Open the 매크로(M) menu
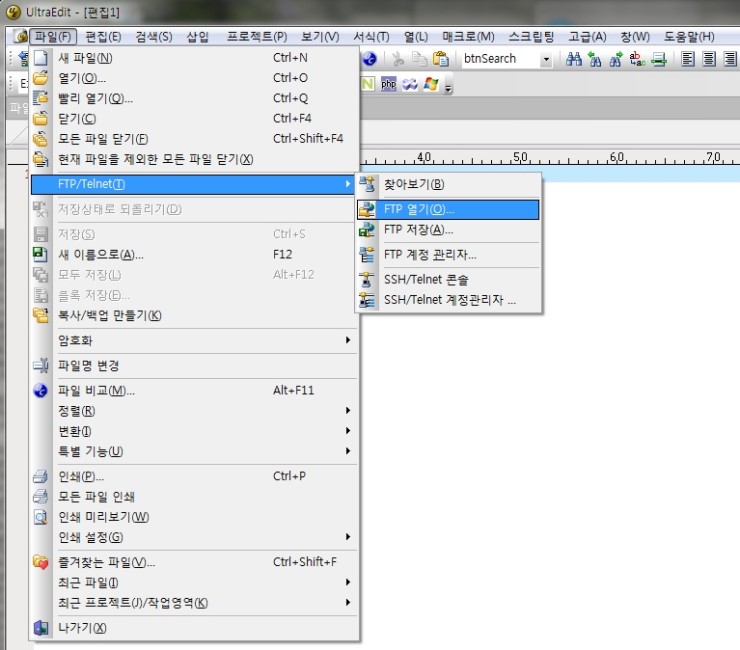 point(468,37)
